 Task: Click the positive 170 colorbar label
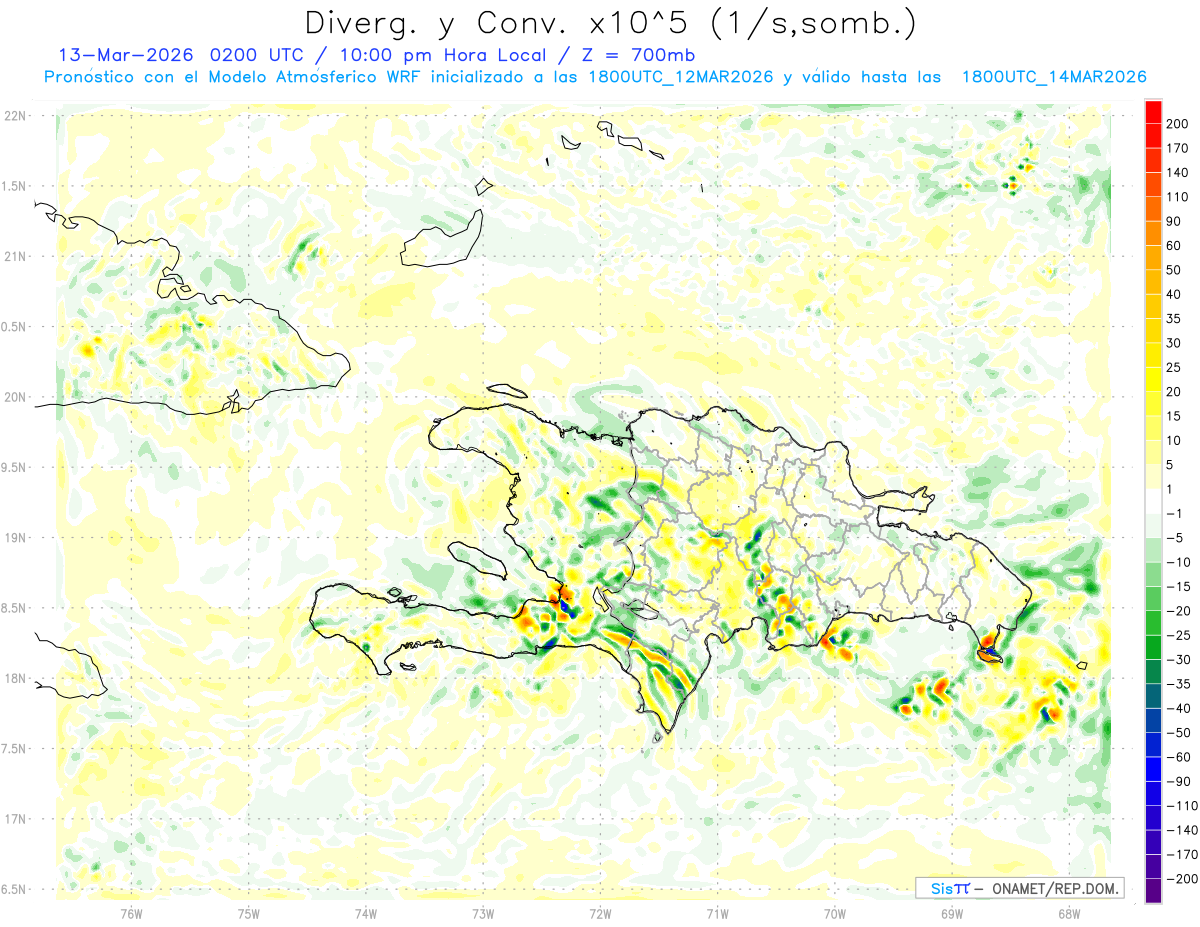click(x=1178, y=148)
